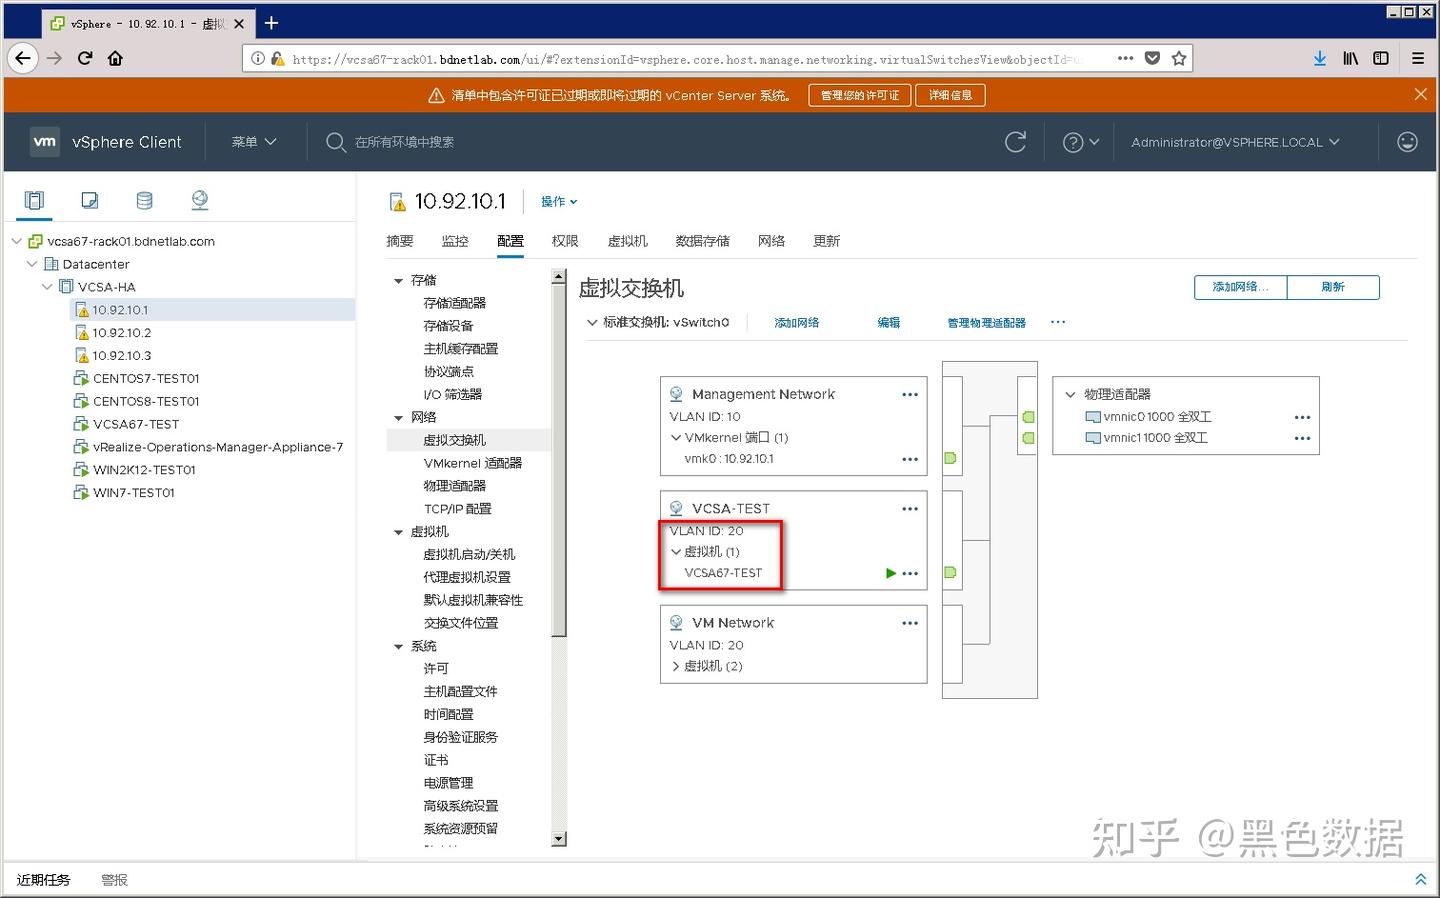Open the Storage inventory view icon
The width and height of the screenshot is (1440, 898).
[x=144, y=200]
